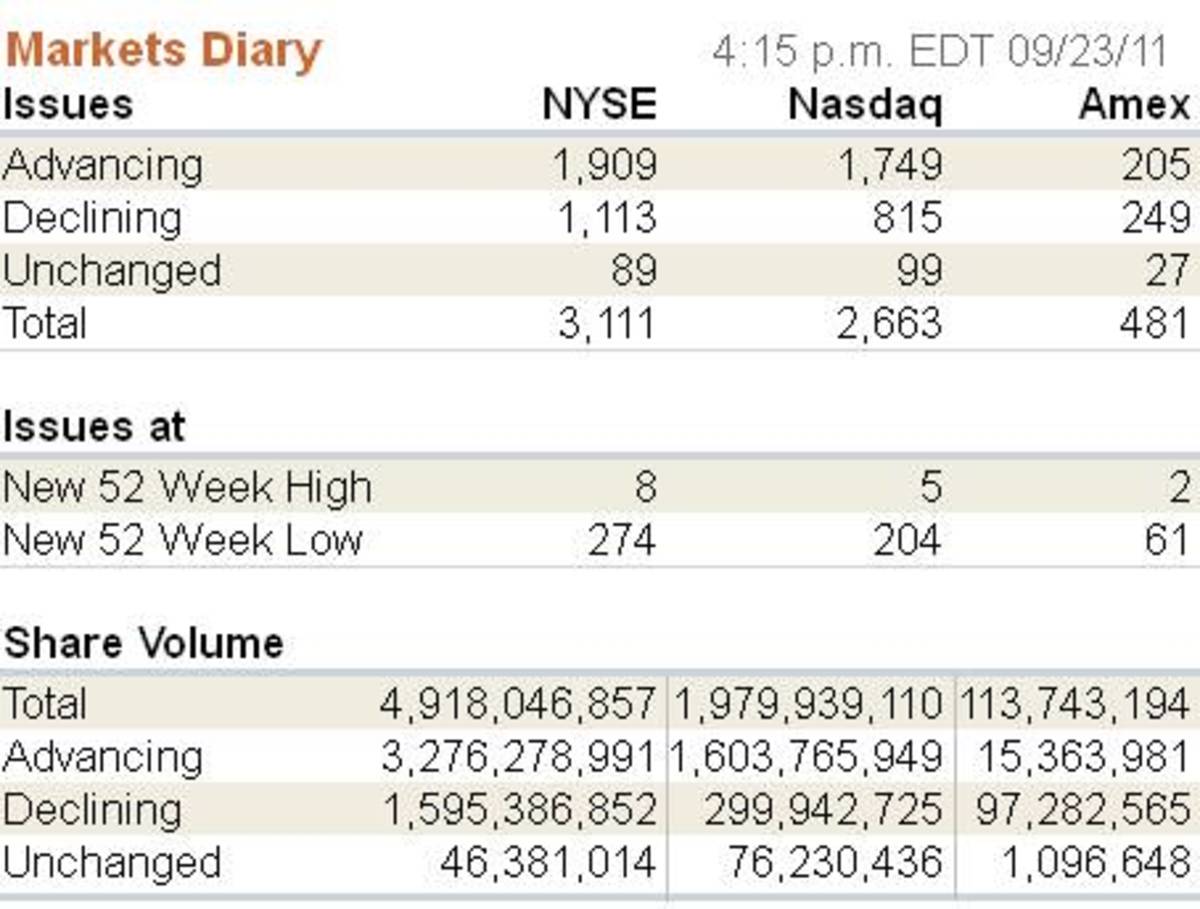Select Unchanged label under Issues section
1200x909 pixels.
click(x=111, y=271)
